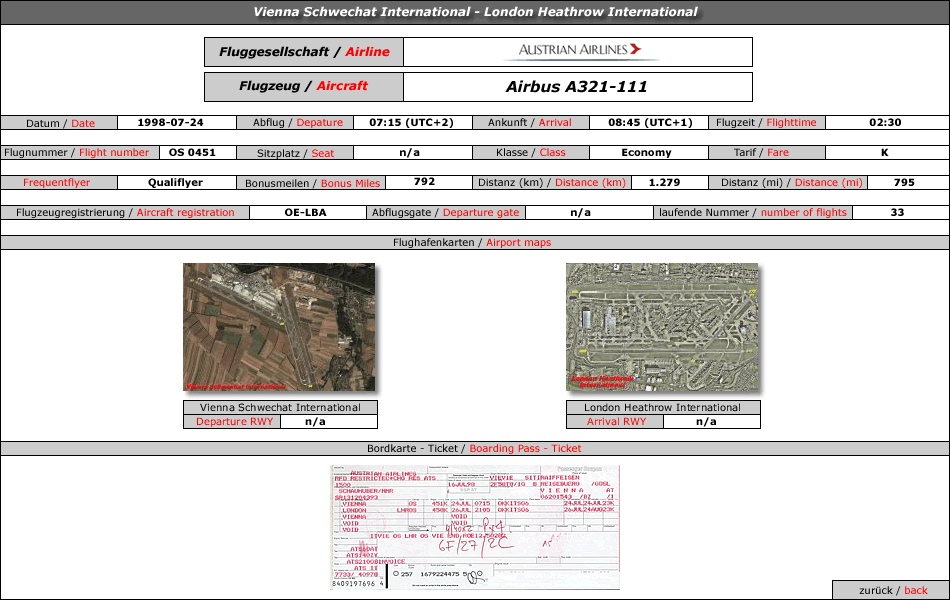This screenshot has width=950, height=600.
Task: Click the fare value K
Action: click(885, 152)
